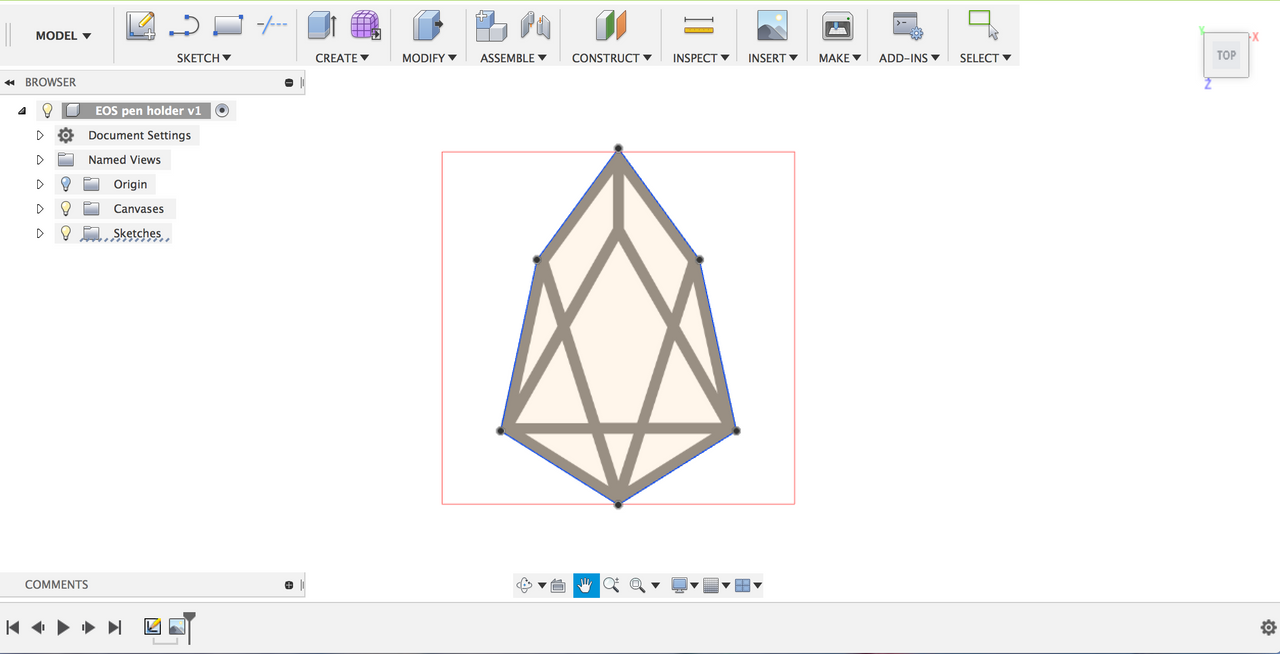
Task: Click the Press Pull modify icon
Action: (x=429, y=26)
